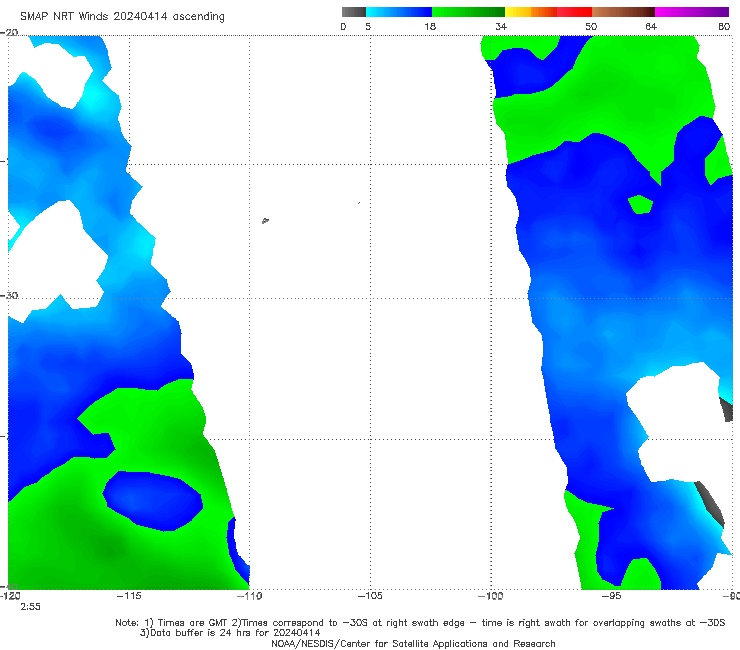Click the note "3)Data buffer is 24 hrs for 20240414"
Screen dimensions: 740x650
point(230,633)
